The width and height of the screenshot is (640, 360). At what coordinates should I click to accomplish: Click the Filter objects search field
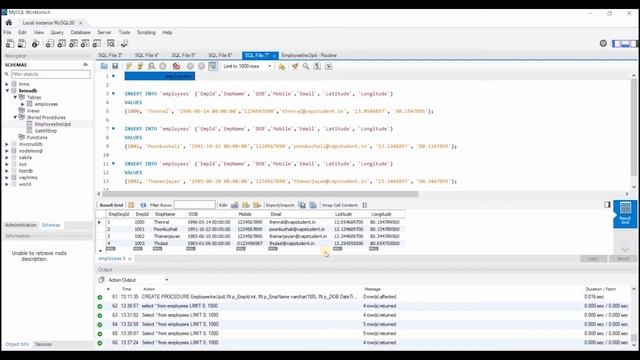pyautogui.click(x=51, y=74)
